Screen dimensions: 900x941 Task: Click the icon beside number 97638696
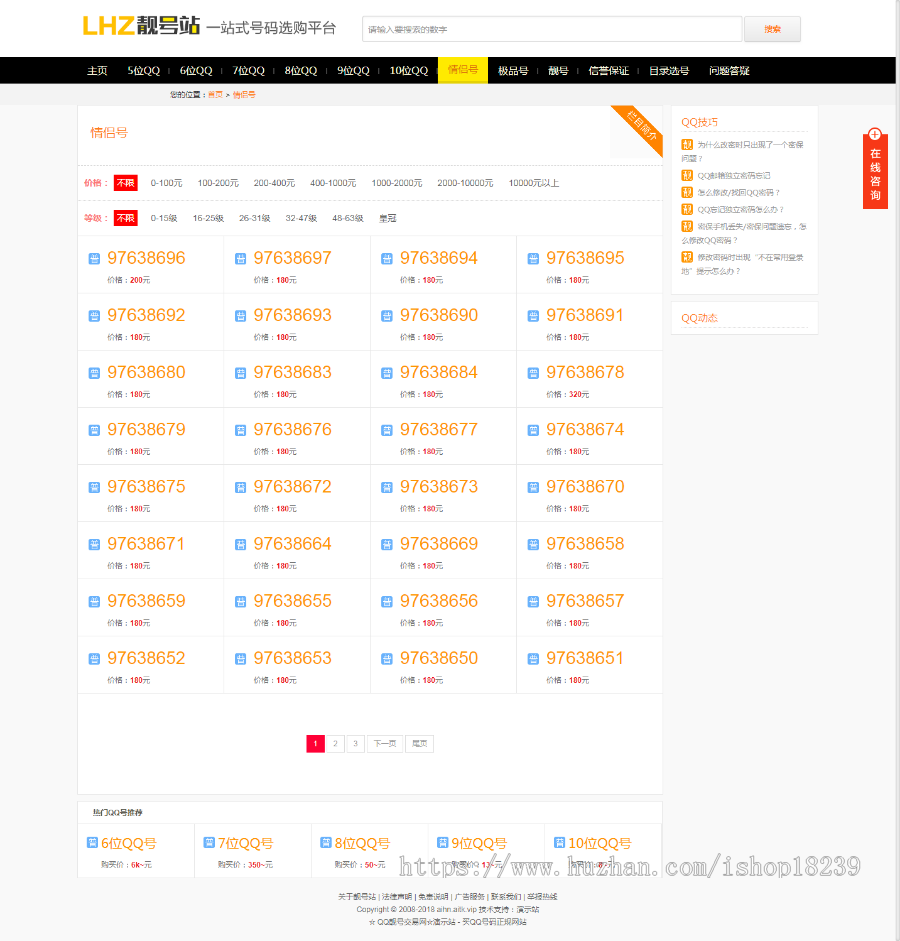(x=94, y=259)
